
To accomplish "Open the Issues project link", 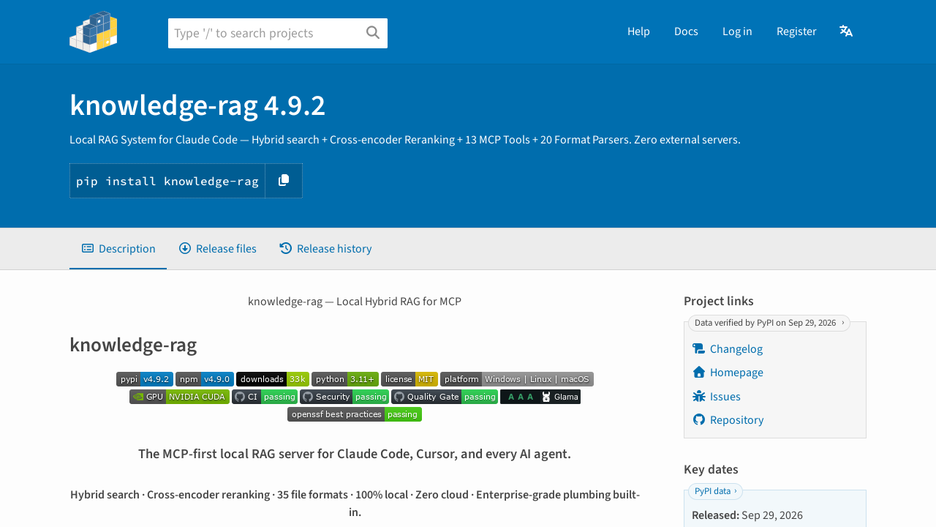I will 725,396.
